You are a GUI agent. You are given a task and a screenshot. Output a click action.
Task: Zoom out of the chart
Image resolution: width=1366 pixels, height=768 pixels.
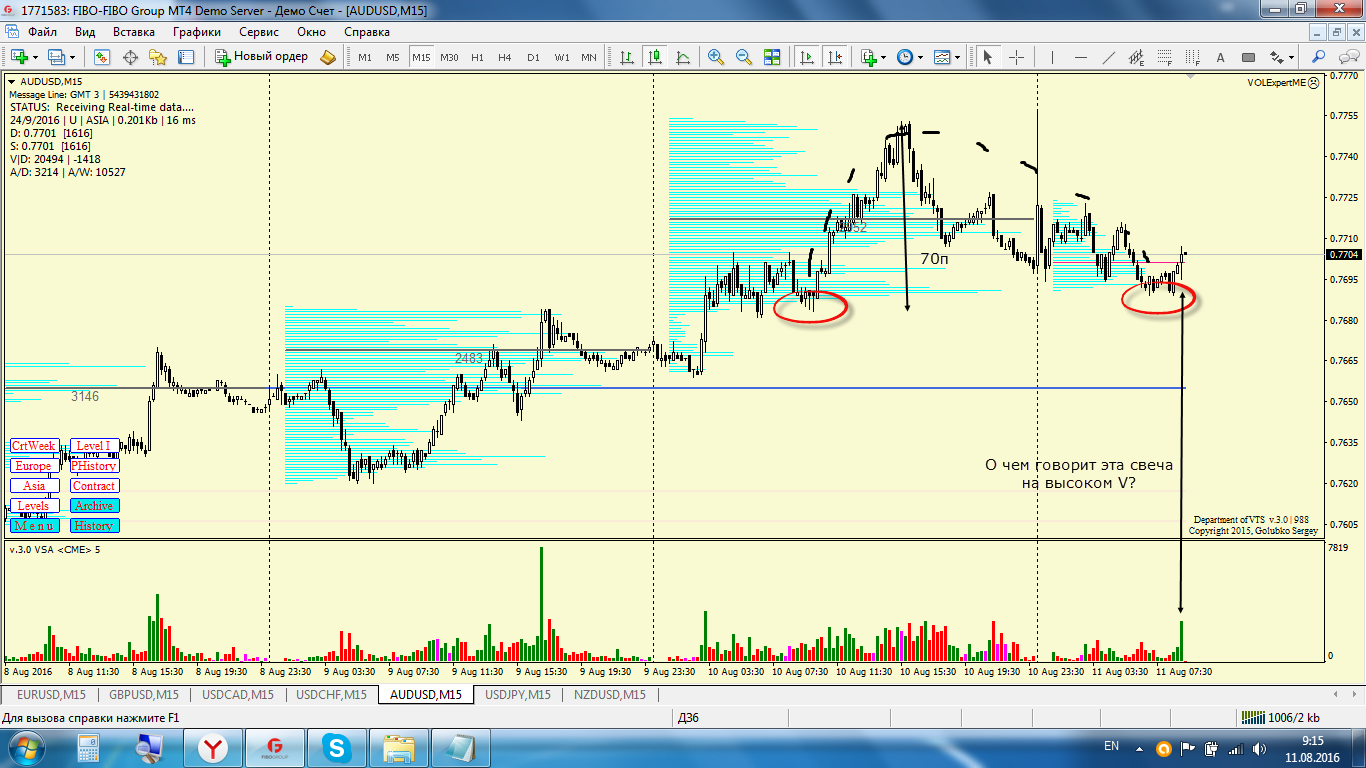point(744,57)
